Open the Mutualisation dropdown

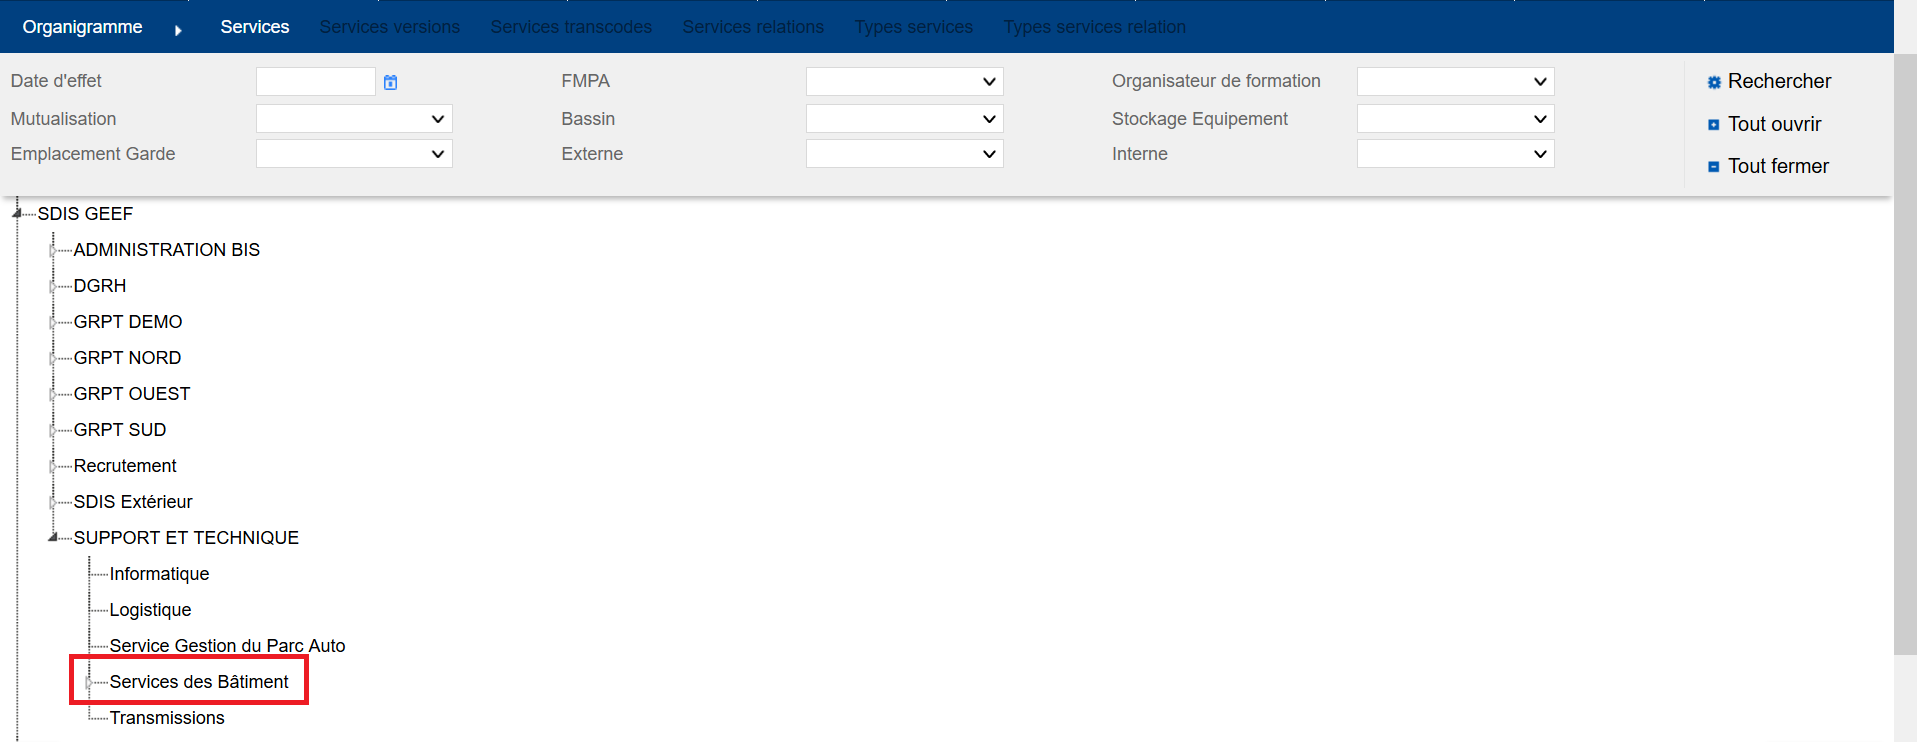pos(354,119)
